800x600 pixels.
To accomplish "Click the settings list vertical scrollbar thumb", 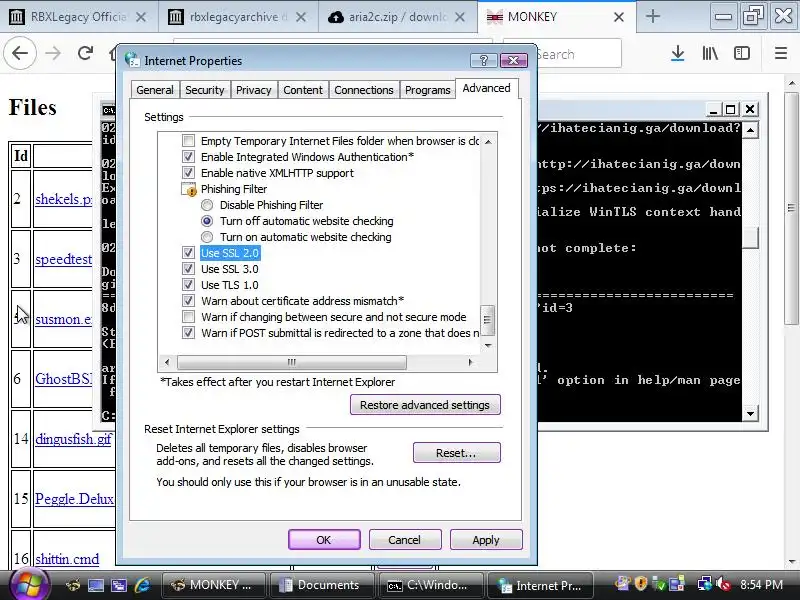I will [x=488, y=320].
